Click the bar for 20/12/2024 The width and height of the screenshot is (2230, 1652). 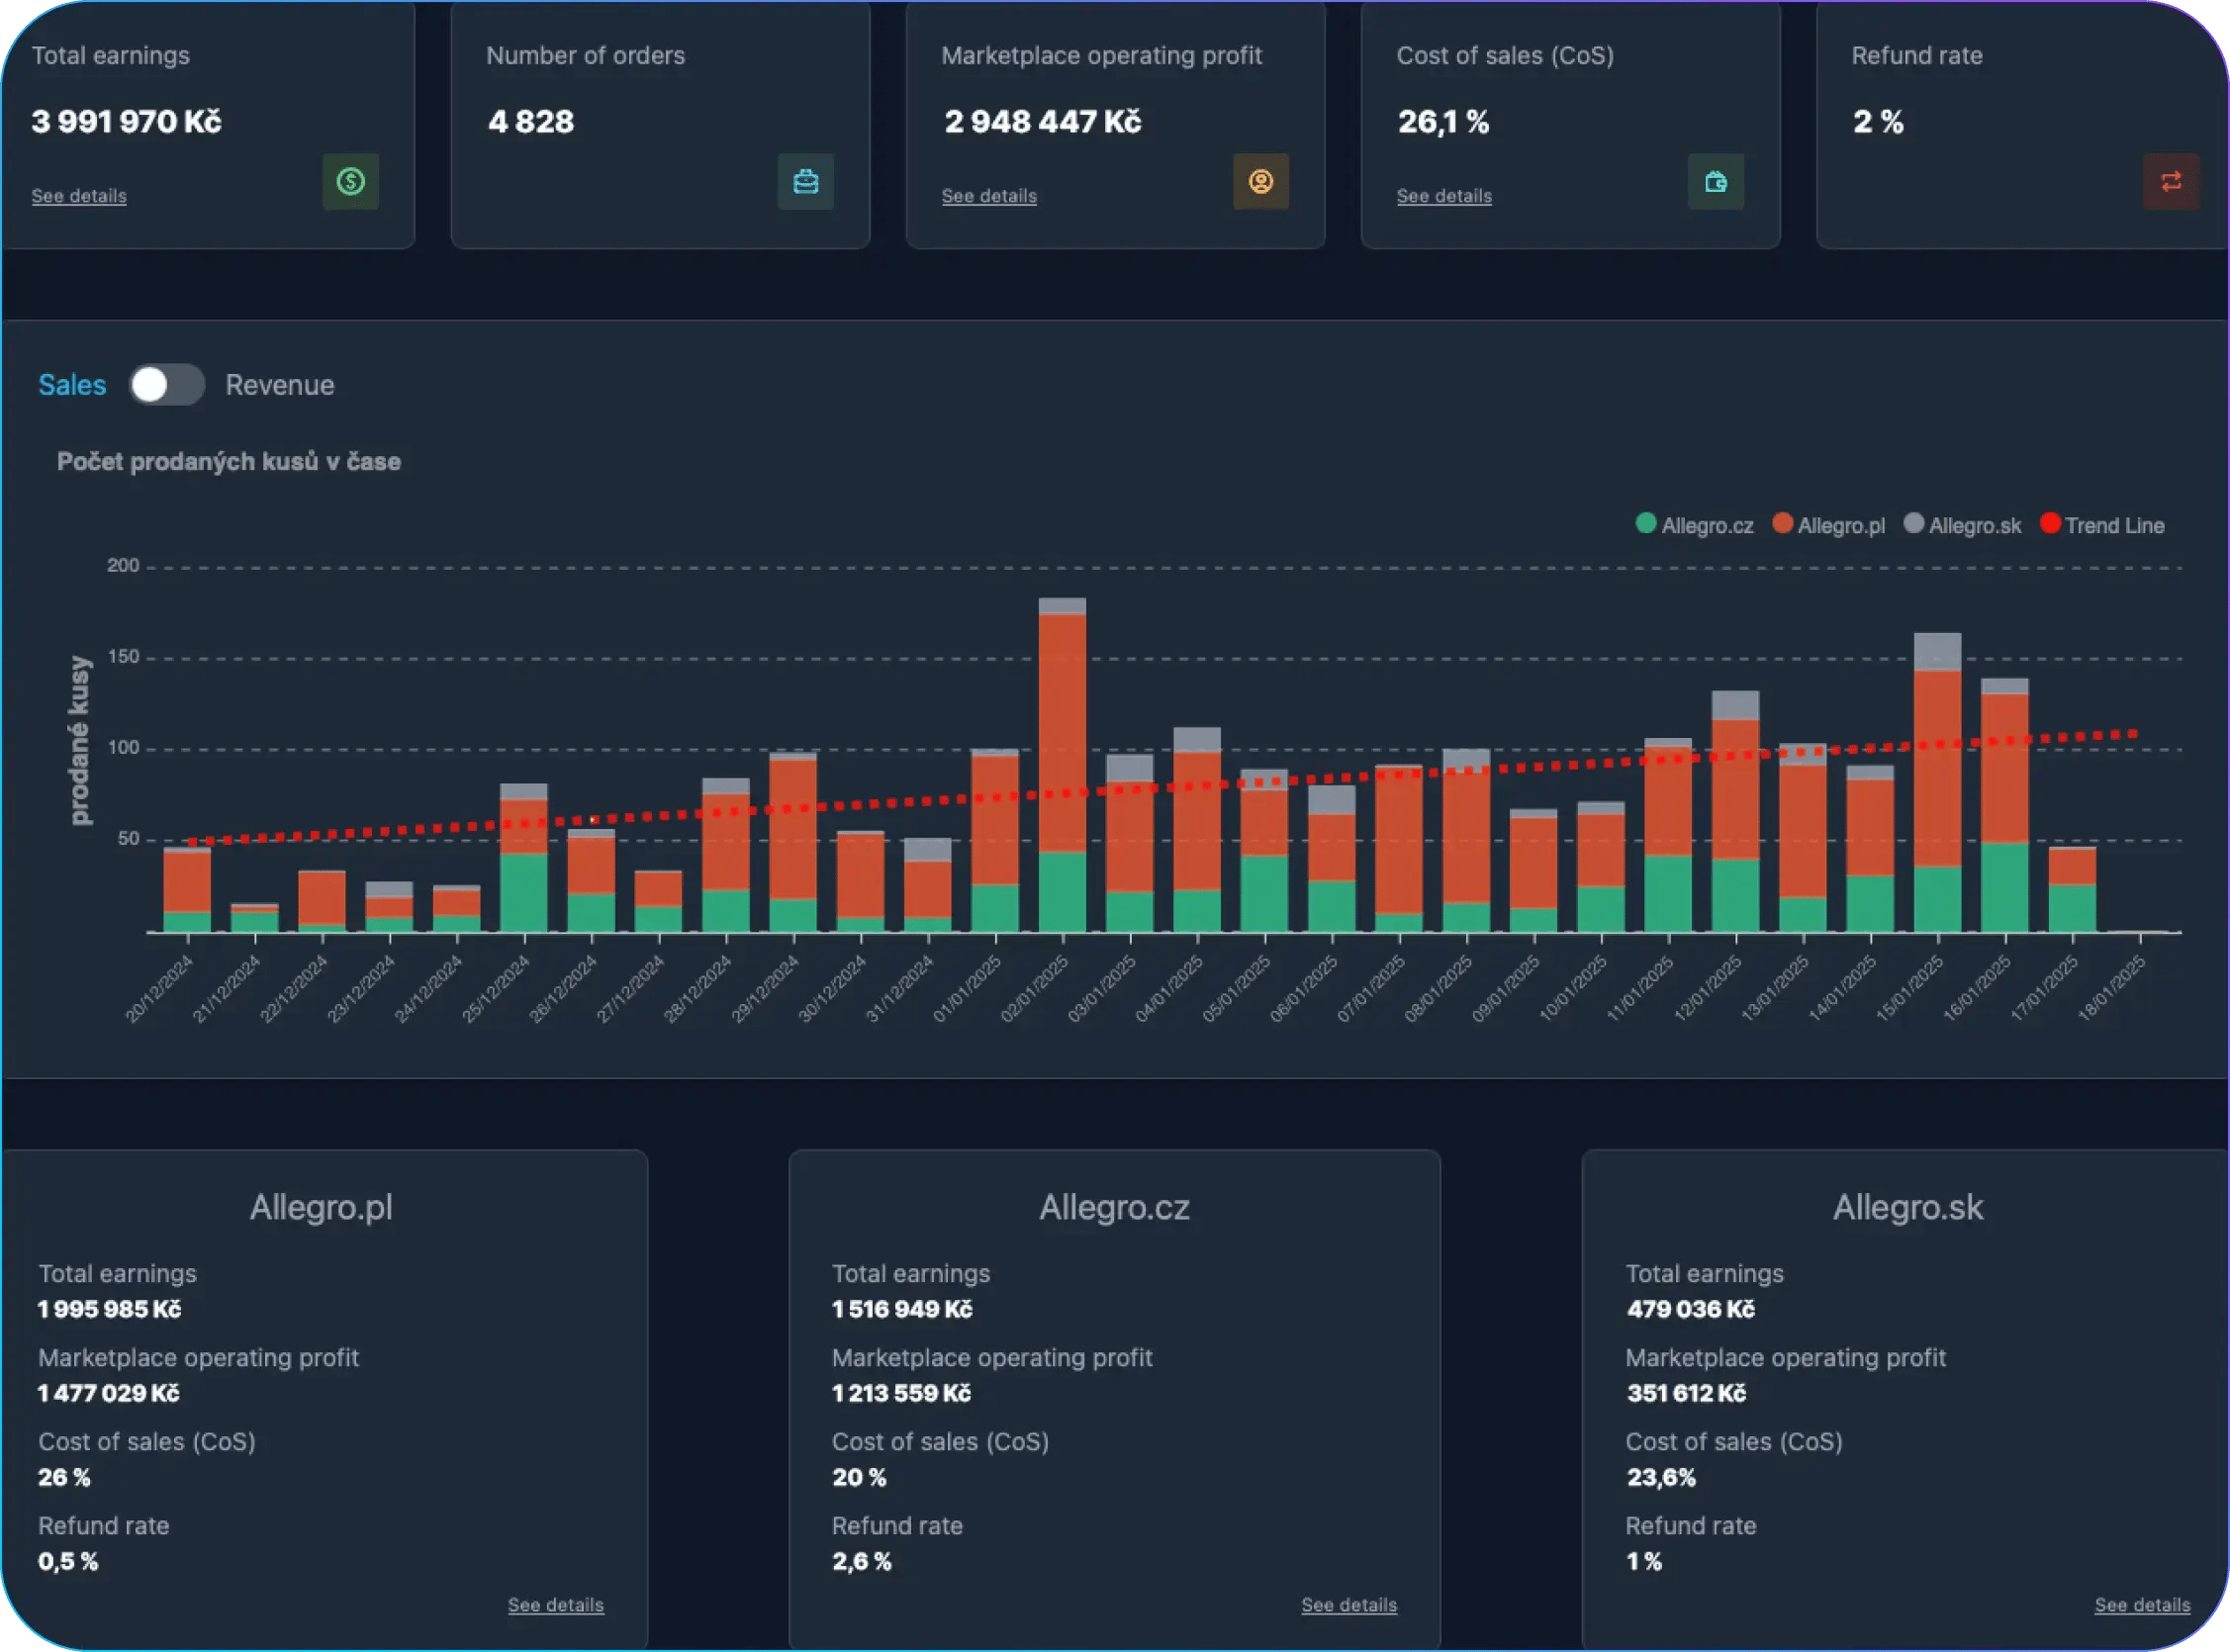pos(187,890)
